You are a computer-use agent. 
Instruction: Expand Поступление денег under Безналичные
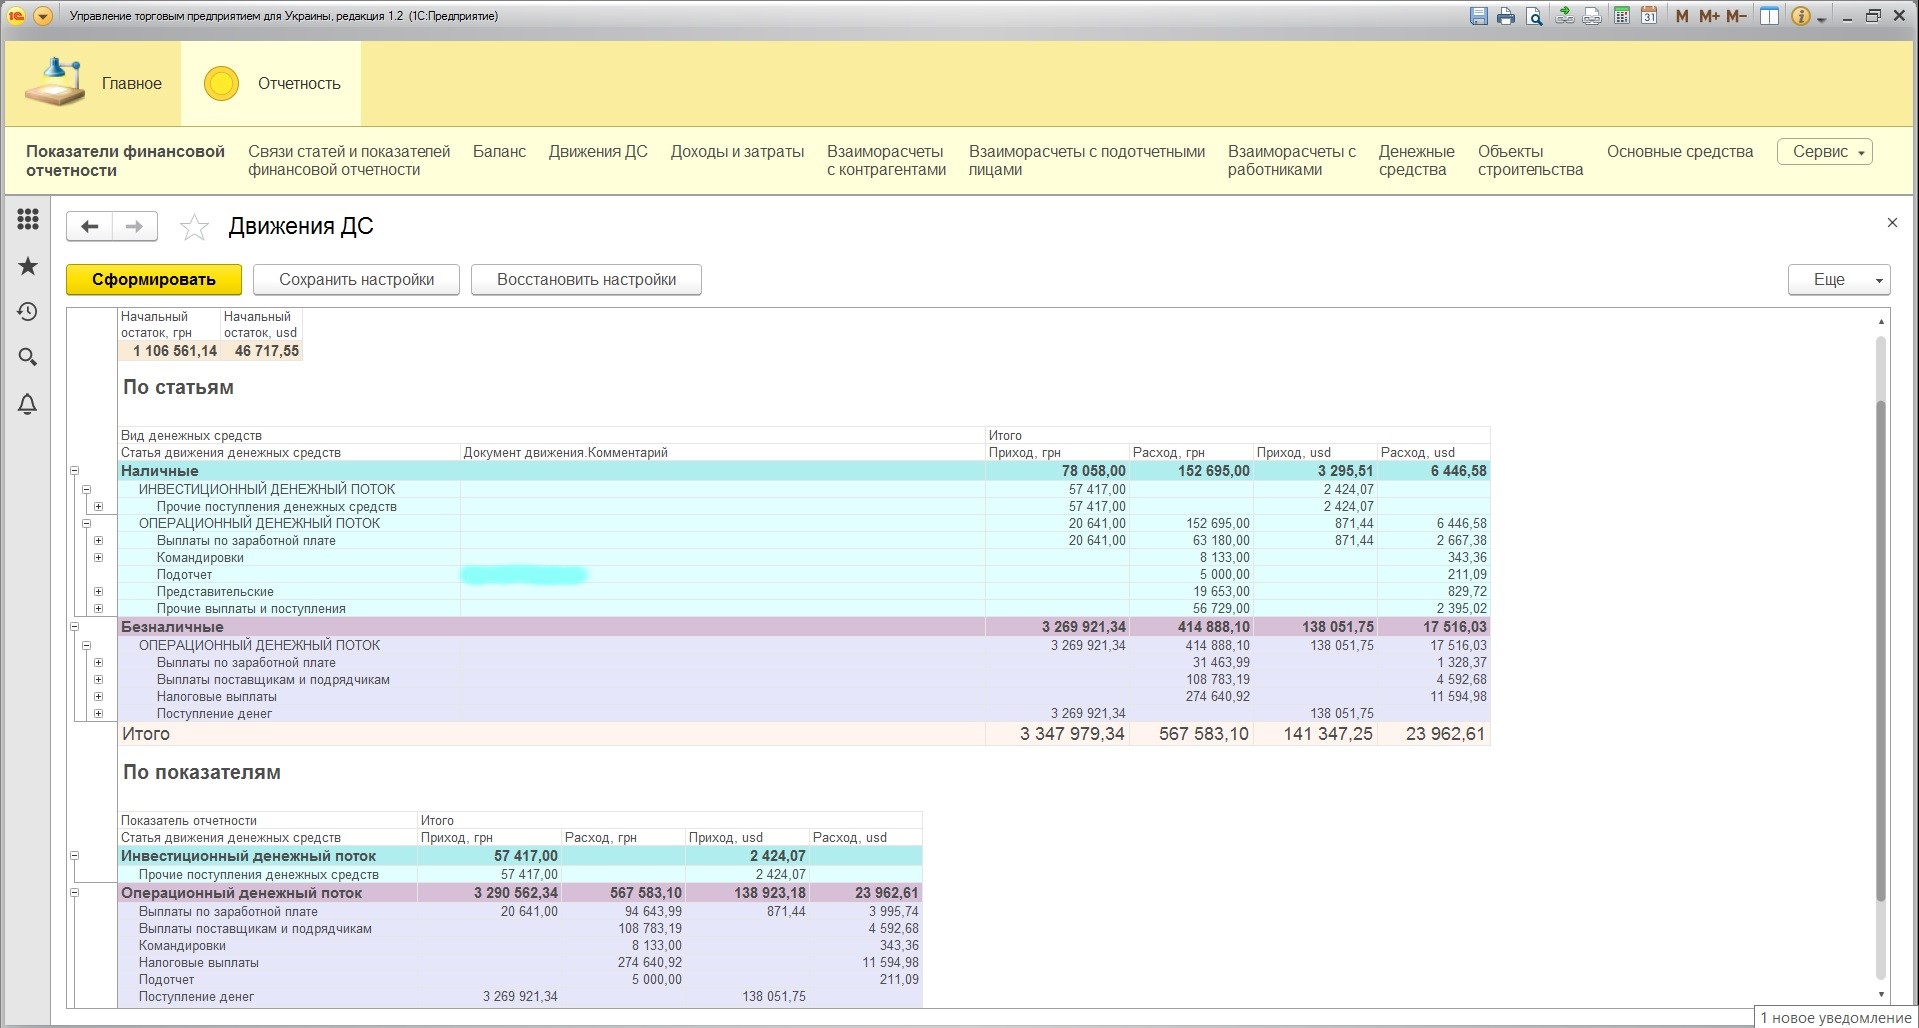point(98,714)
